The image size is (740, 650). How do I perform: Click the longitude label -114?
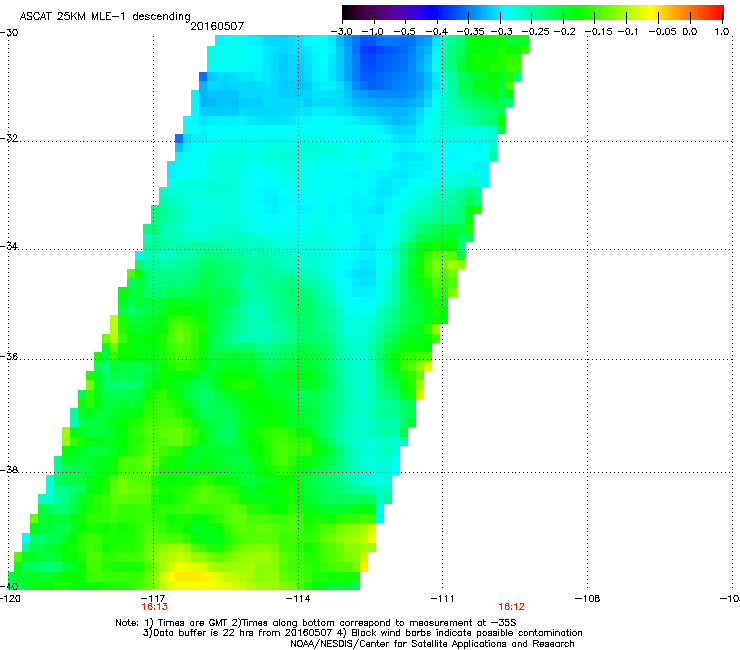click(298, 599)
